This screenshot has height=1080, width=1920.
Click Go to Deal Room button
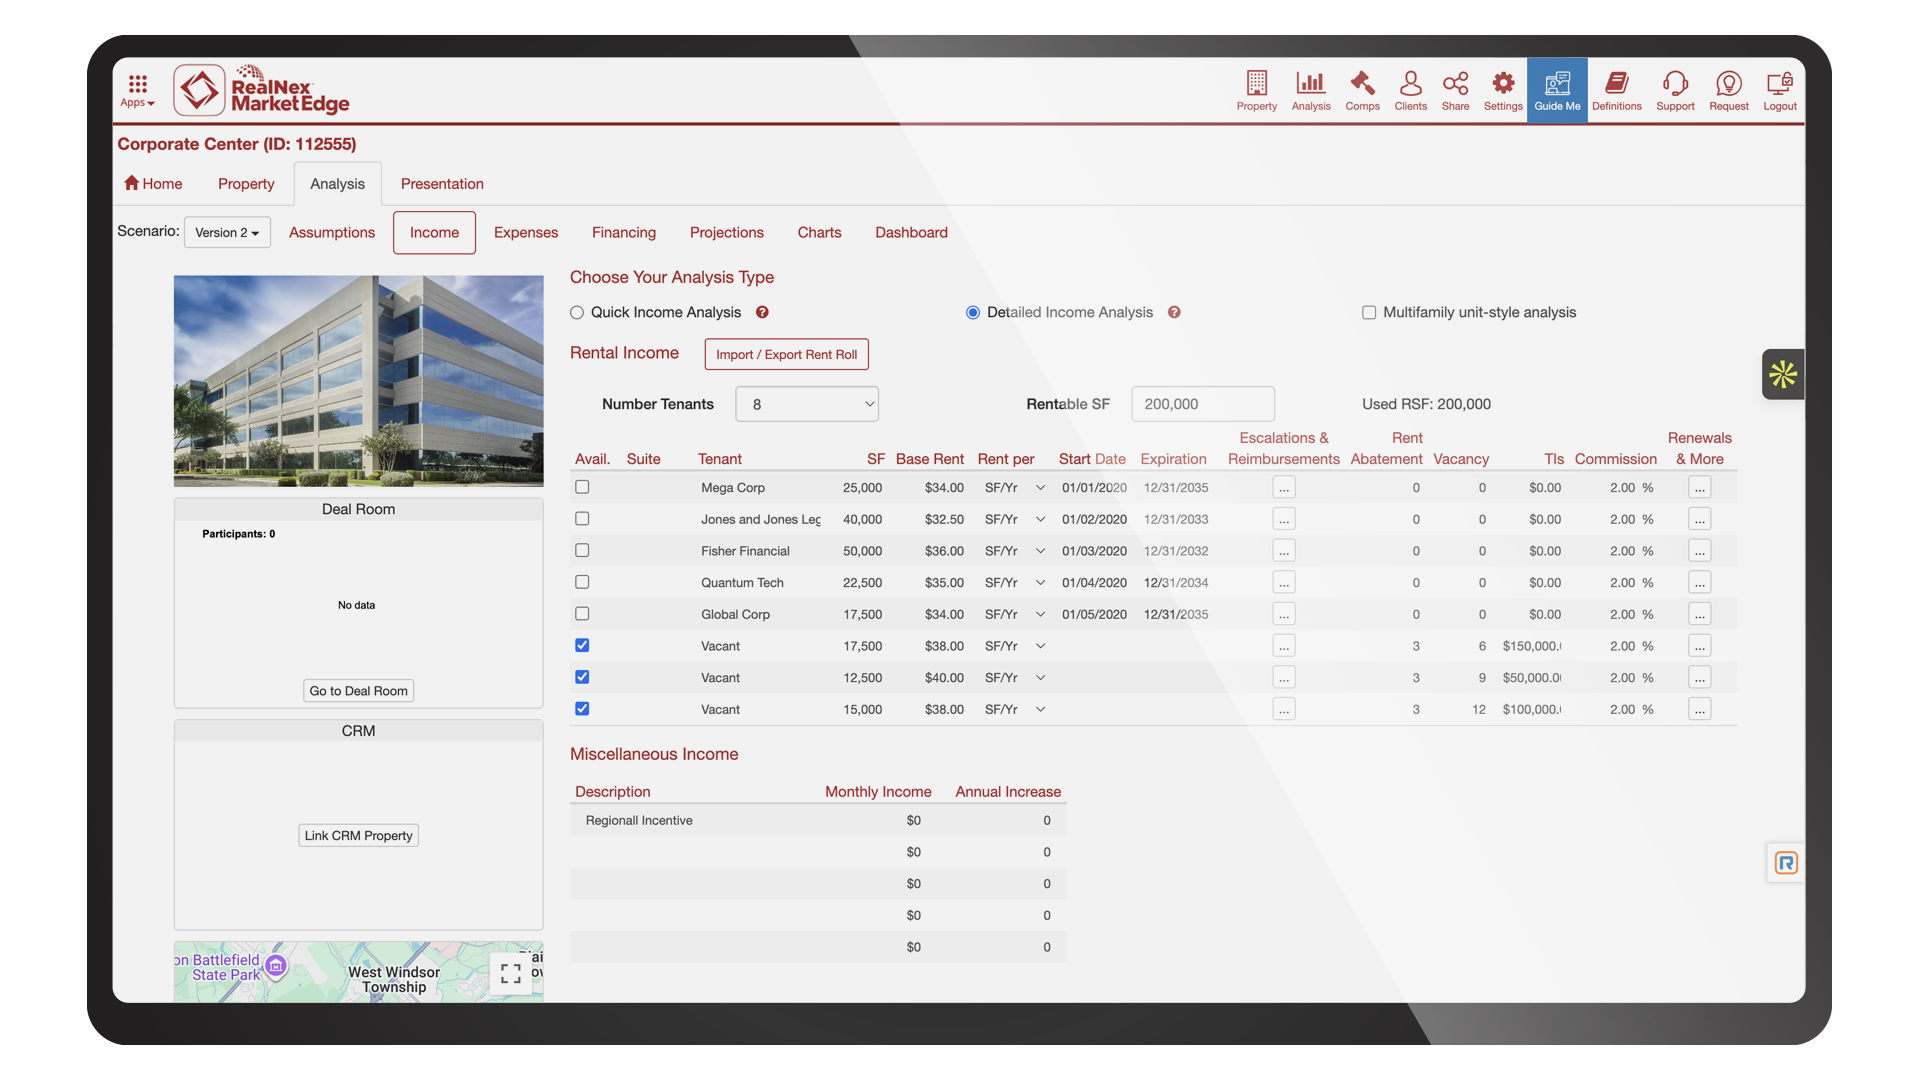[x=358, y=691]
